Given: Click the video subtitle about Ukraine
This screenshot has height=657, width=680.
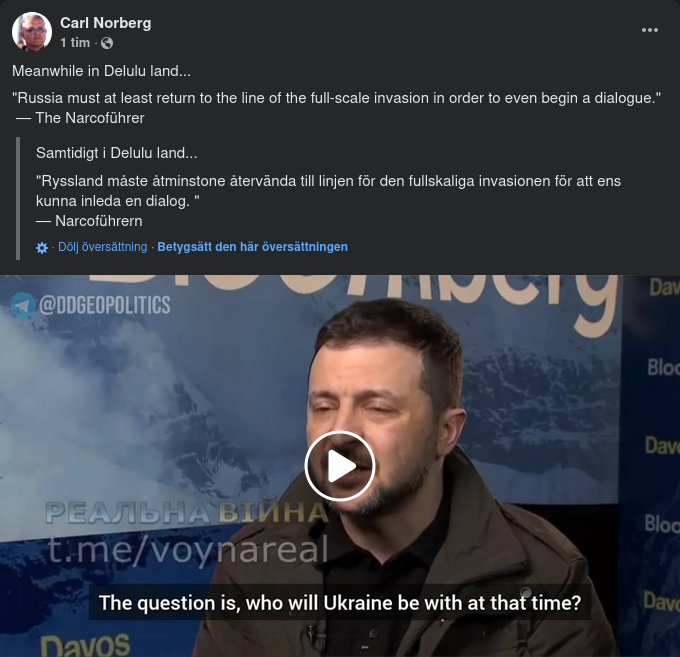Looking at the screenshot, I should tap(340, 603).
